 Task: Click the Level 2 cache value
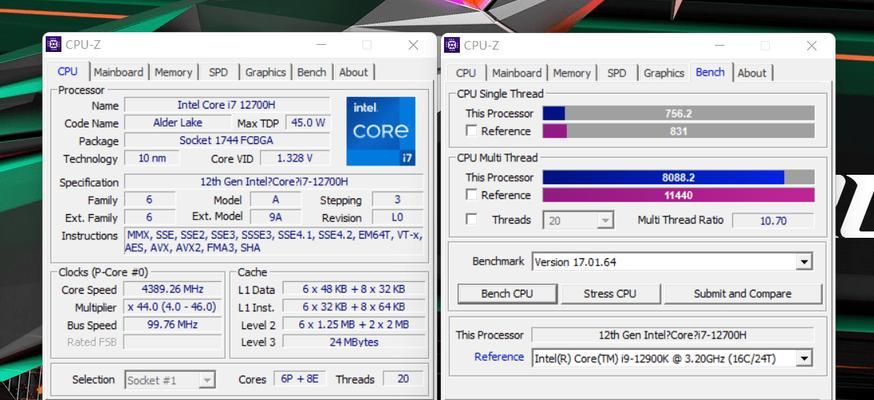click(x=354, y=324)
